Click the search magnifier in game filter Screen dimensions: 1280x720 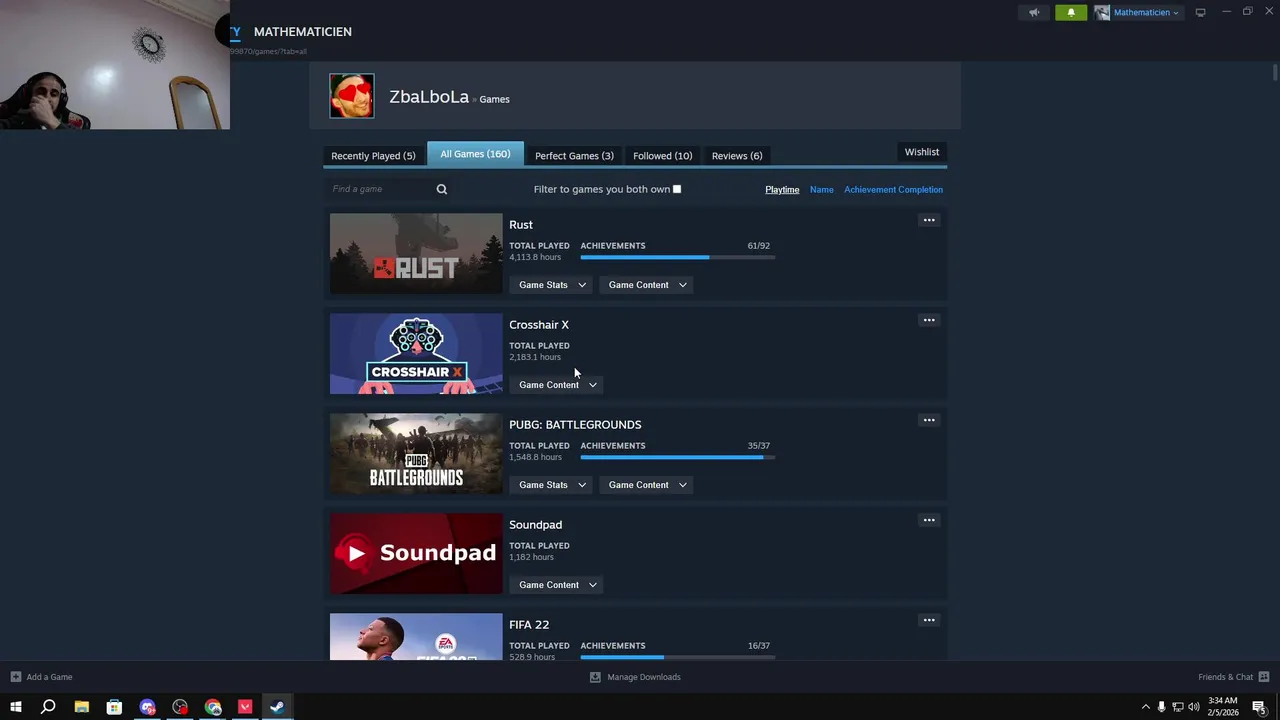coord(442,189)
